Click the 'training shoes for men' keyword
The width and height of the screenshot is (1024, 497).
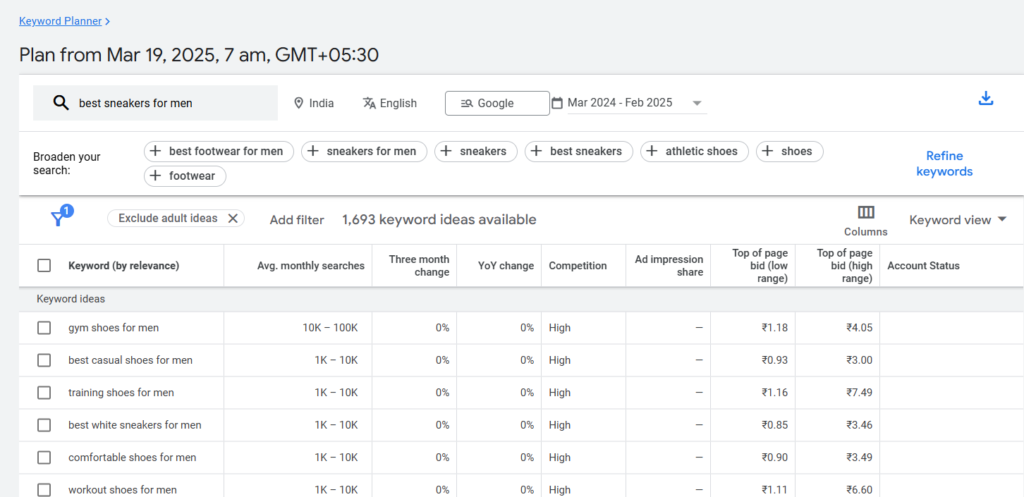[x=121, y=393]
